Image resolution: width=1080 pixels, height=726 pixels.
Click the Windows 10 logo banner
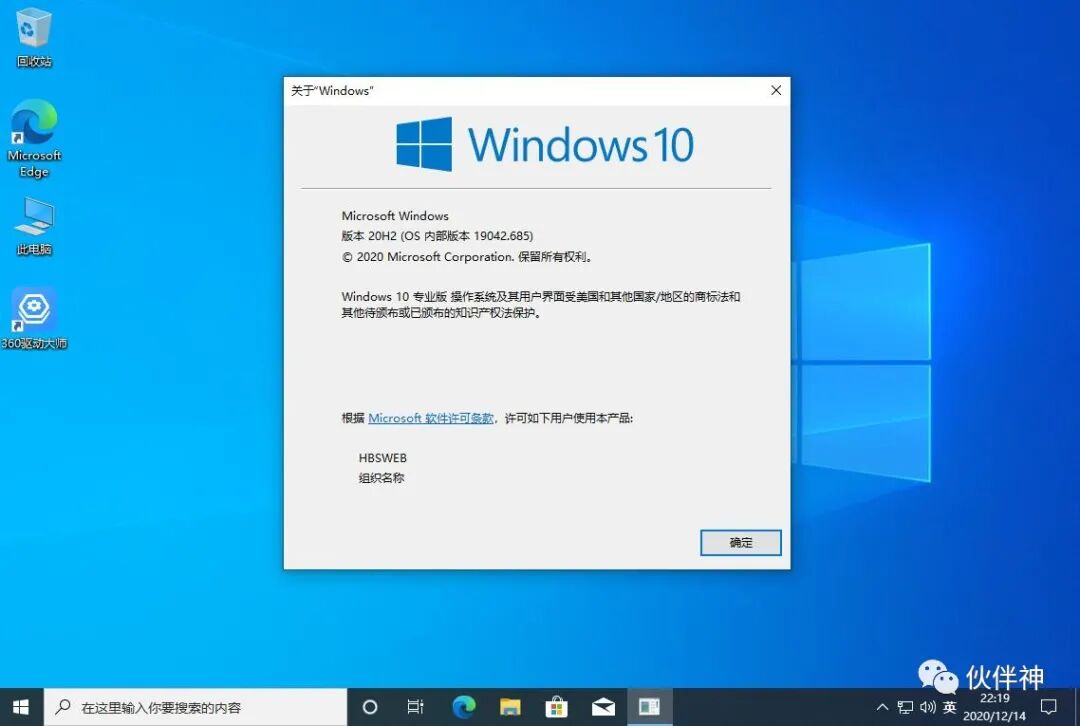coord(545,144)
